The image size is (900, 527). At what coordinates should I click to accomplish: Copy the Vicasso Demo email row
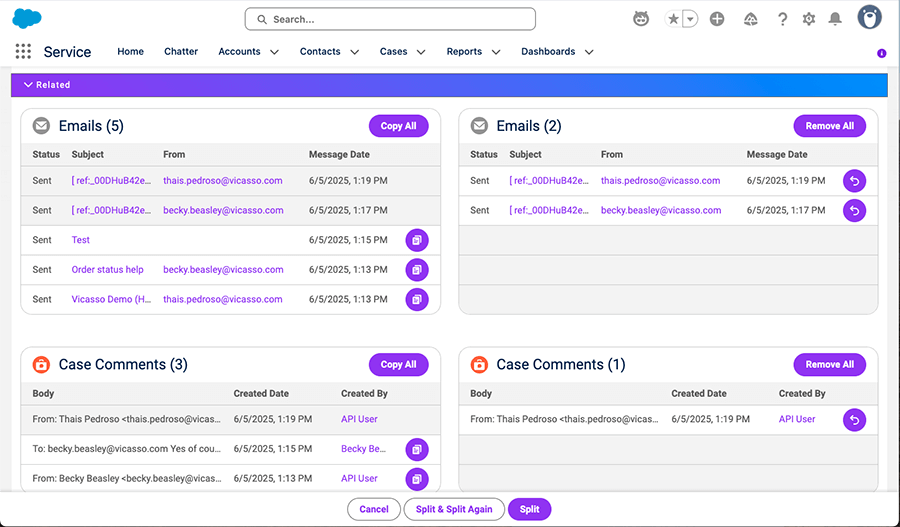coord(417,299)
